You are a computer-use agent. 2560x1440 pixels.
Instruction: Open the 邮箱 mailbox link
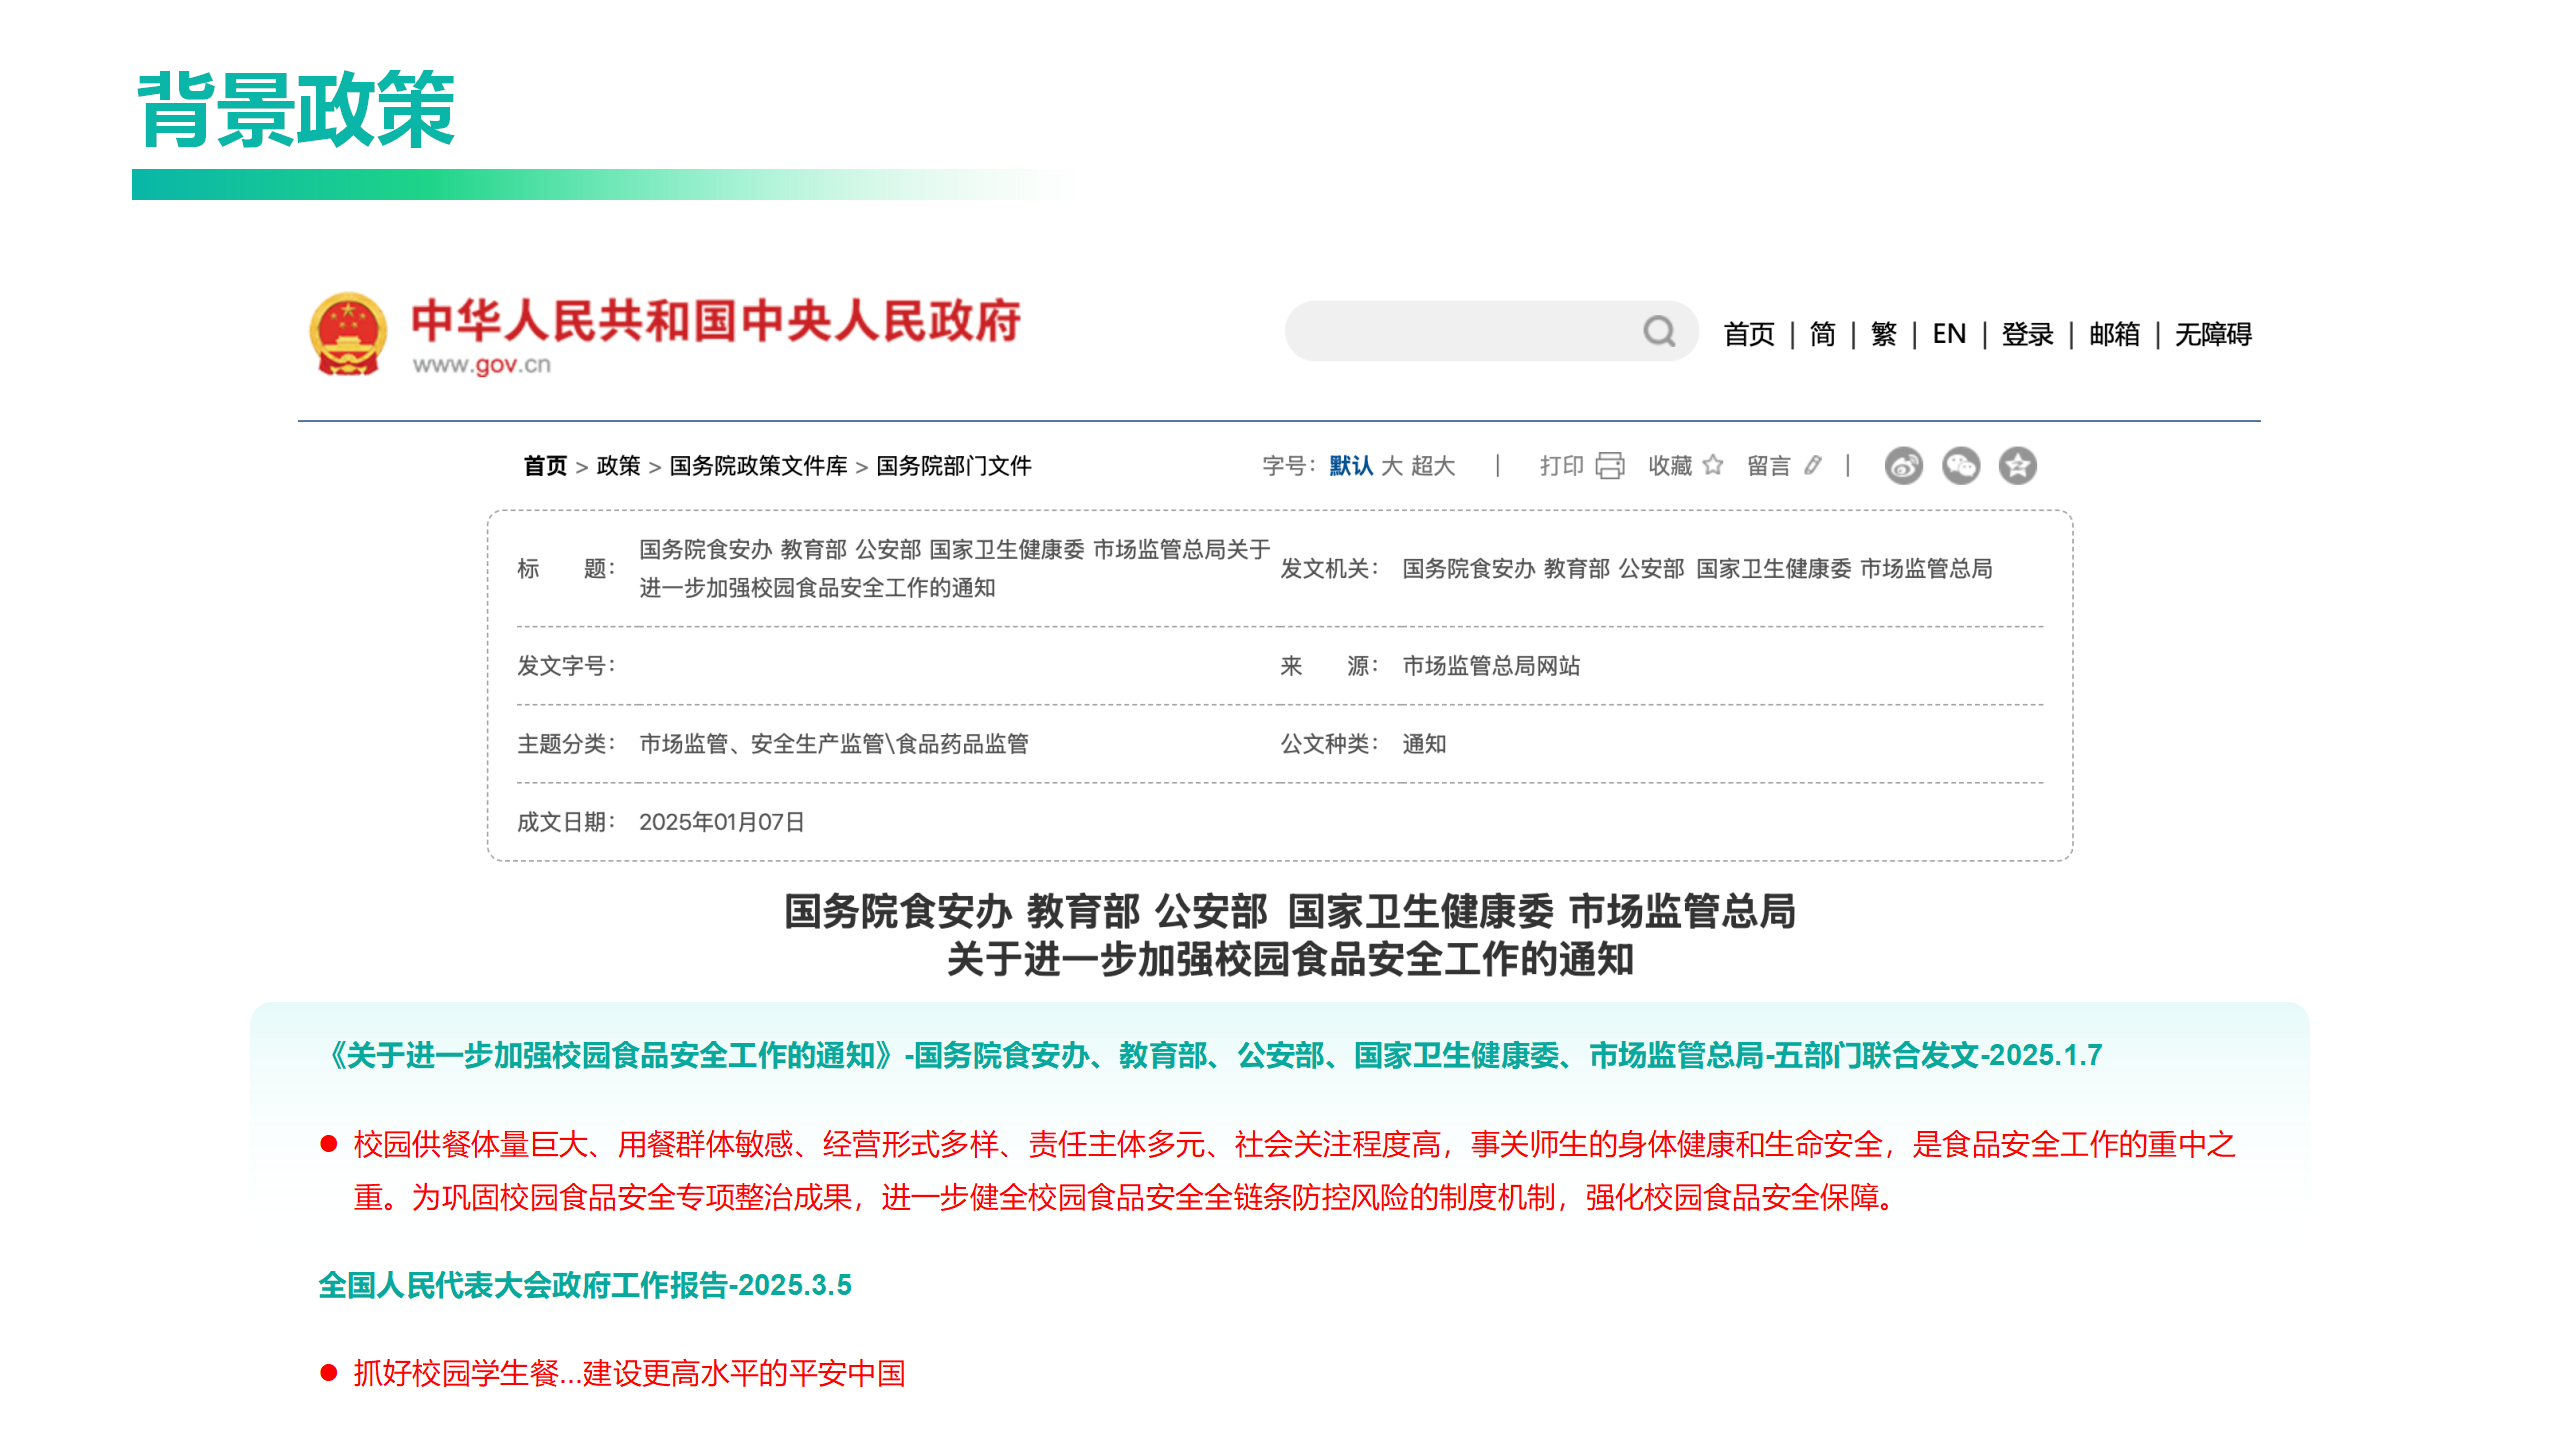pyautogui.click(x=2114, y=334)
